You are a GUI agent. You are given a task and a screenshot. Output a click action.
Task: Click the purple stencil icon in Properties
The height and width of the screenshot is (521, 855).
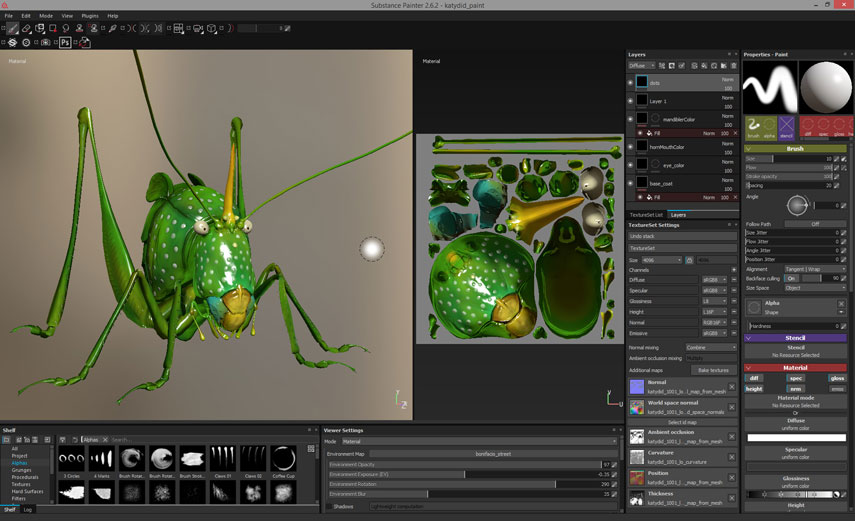(x=786, y=126)
